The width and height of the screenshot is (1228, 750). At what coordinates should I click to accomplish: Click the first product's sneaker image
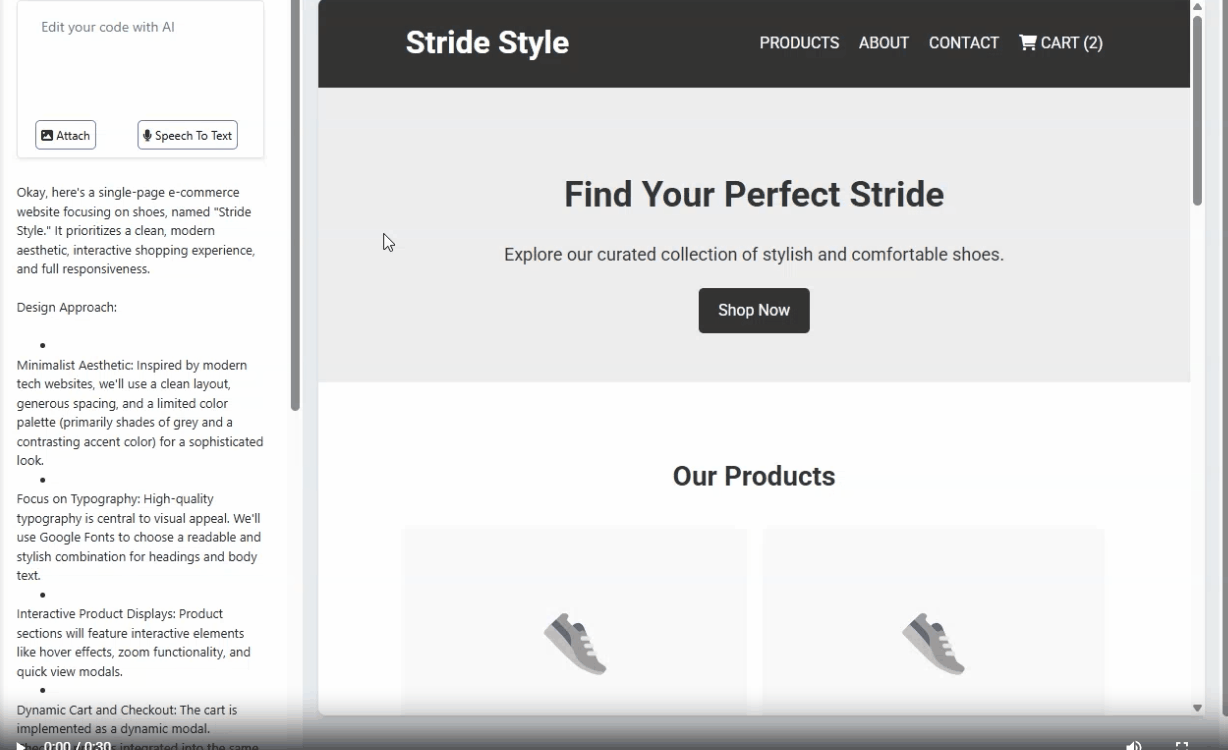[575, 643]
